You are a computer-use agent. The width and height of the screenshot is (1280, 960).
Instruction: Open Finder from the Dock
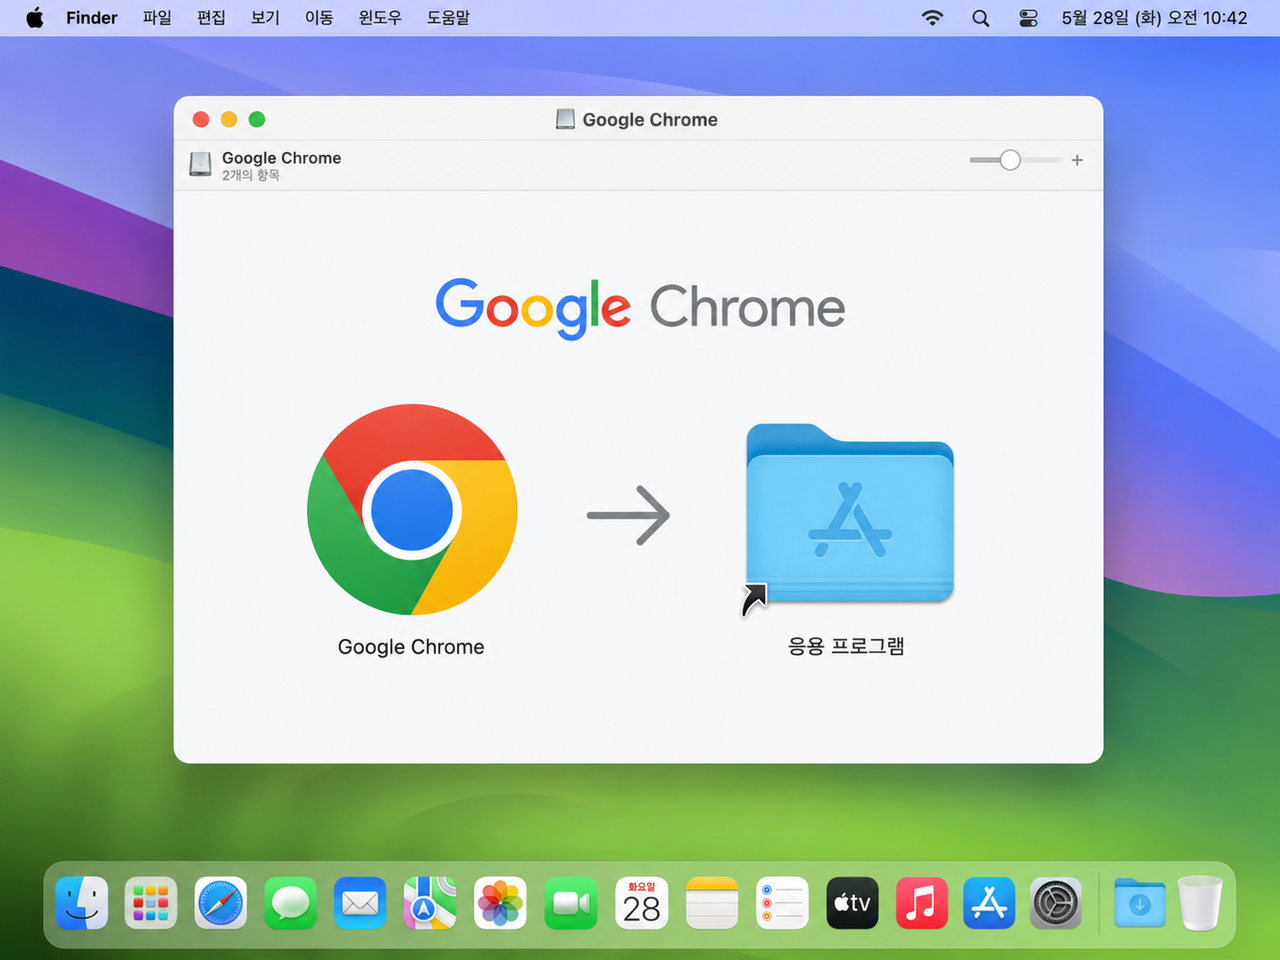pyautogui.click(x=82, y=904)
